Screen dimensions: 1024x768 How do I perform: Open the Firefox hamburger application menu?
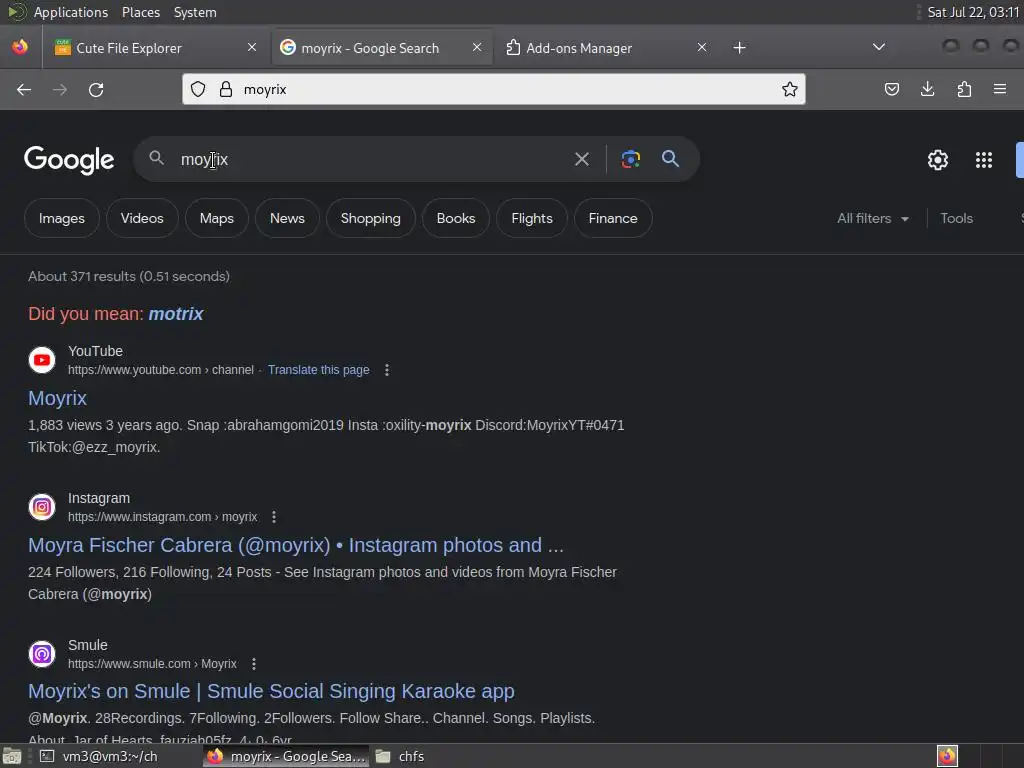pyautogui.click(x=1000, y=89)
